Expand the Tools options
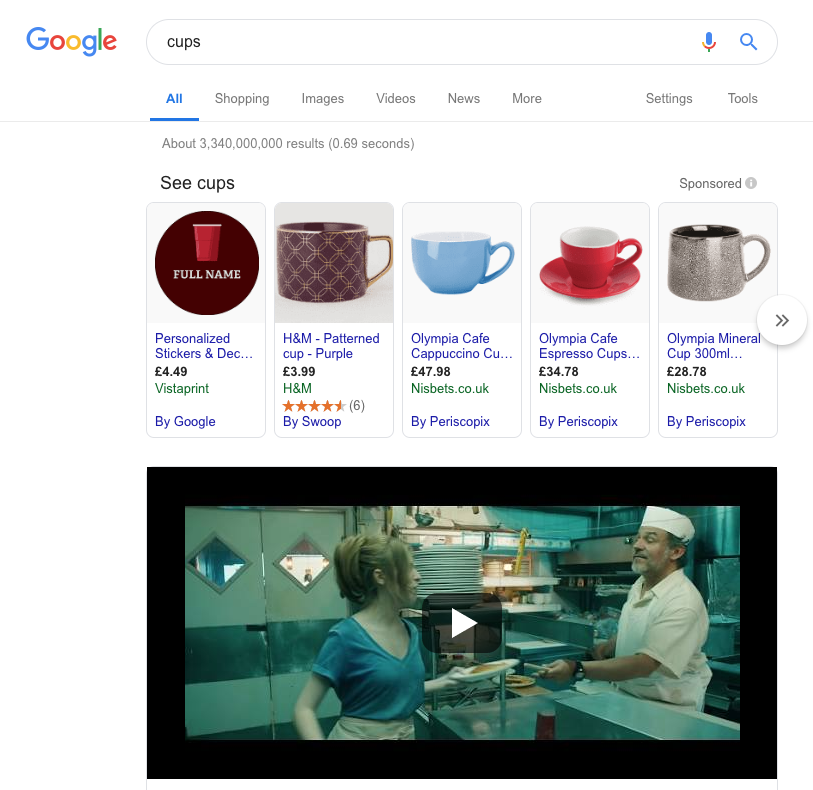813x790 pixels. point(742,99)
